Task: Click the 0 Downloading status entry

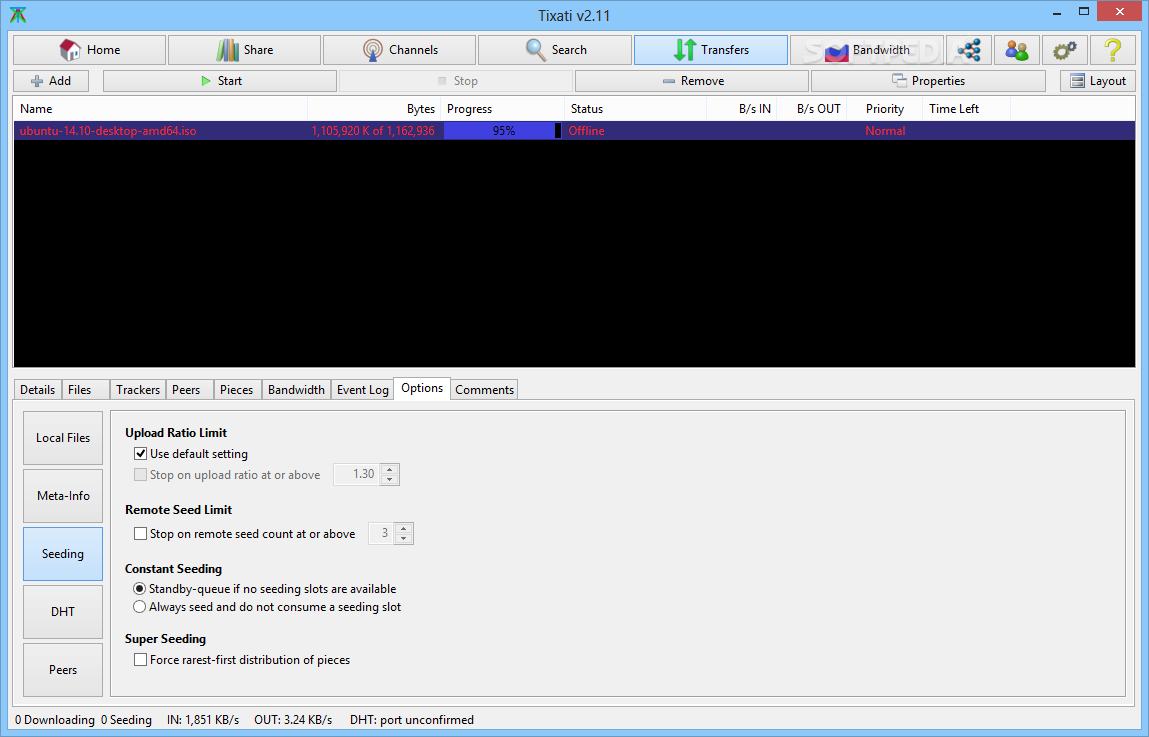Action: pyautogui.click(x=55, y=719)
